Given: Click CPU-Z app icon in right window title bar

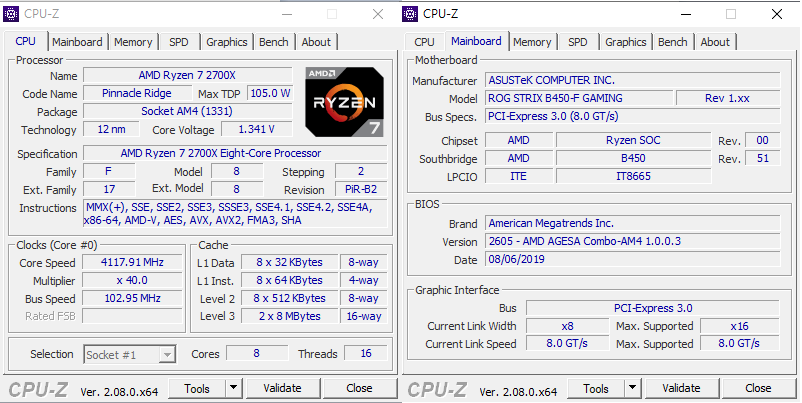Looking at the screenshot, I should pos(410,14).
